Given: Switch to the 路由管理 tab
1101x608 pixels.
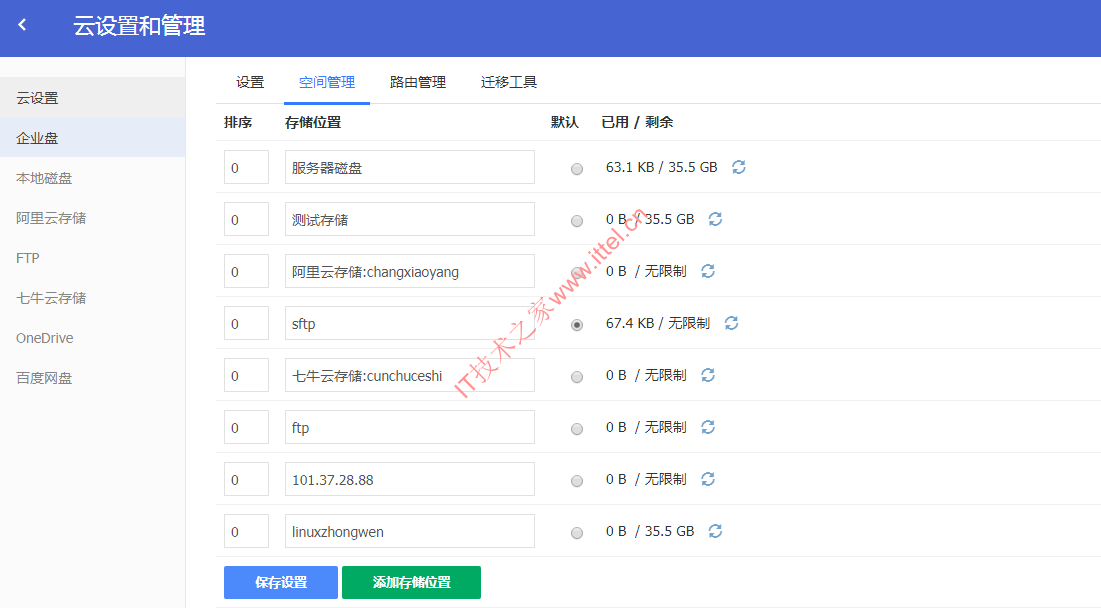Looking at the screenshot, I should [x=418, y=82].
